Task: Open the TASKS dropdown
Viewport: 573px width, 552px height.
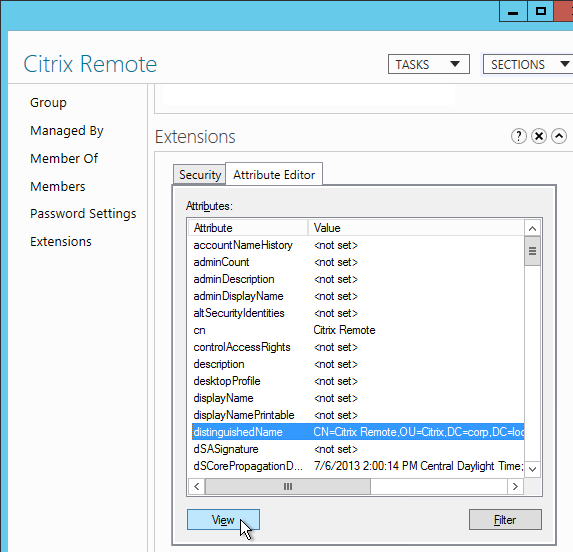Action: 429,64
